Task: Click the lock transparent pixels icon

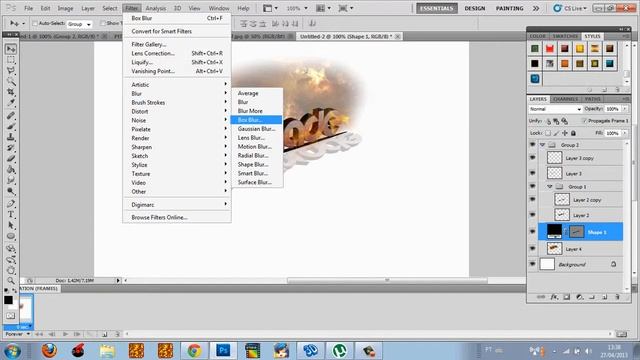Action: click(548, 133)
